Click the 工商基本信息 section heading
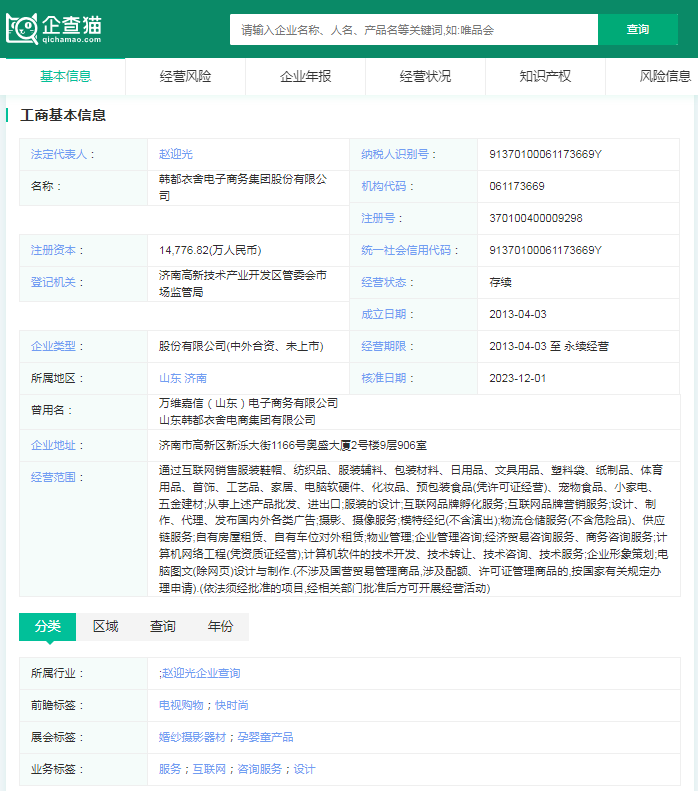698x791 pixels. tap(63, 116)
